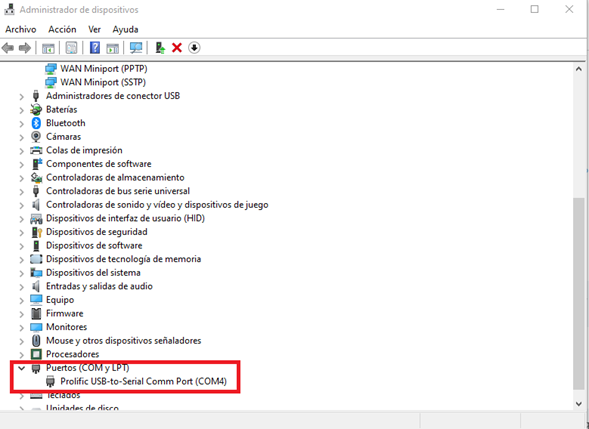
Task: Click the forward arrow in toolbar
Action: (x=25, y=48)
